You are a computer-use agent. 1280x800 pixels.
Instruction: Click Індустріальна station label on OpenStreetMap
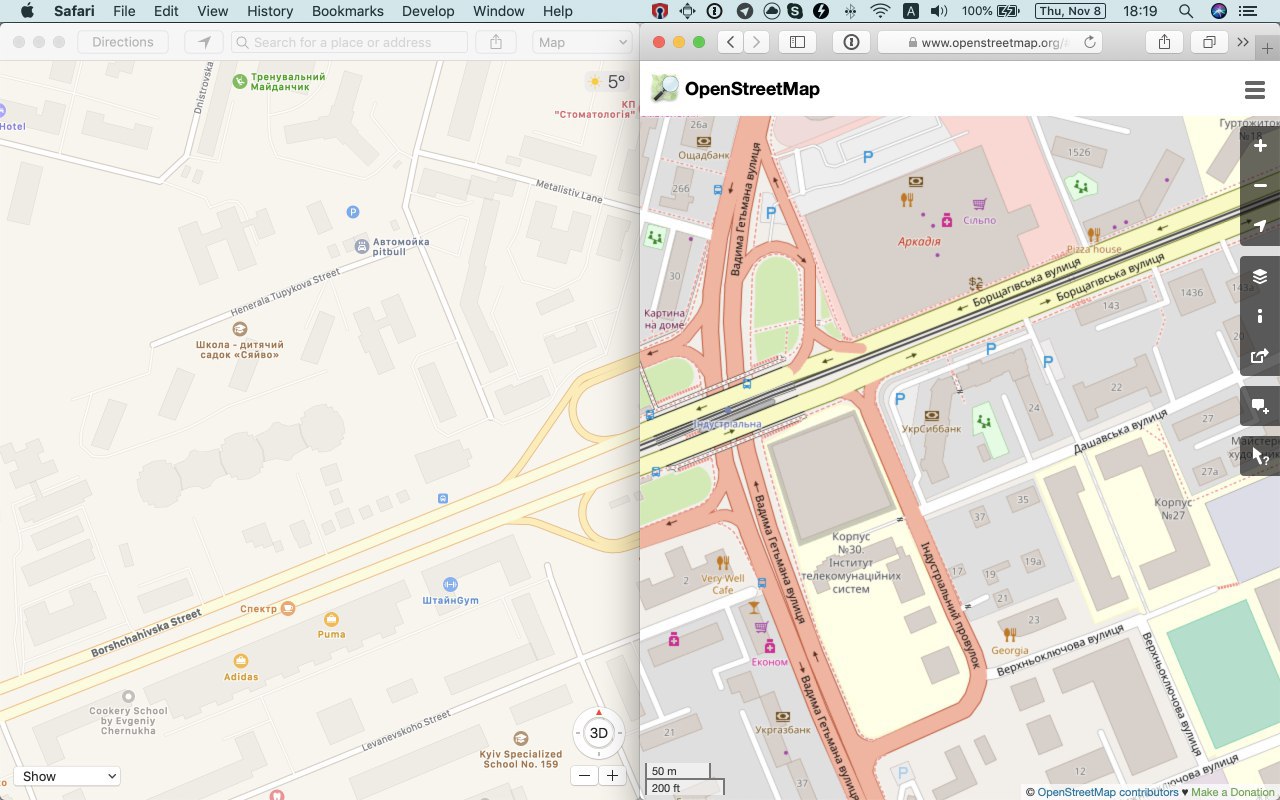click(x=727, y=424)
